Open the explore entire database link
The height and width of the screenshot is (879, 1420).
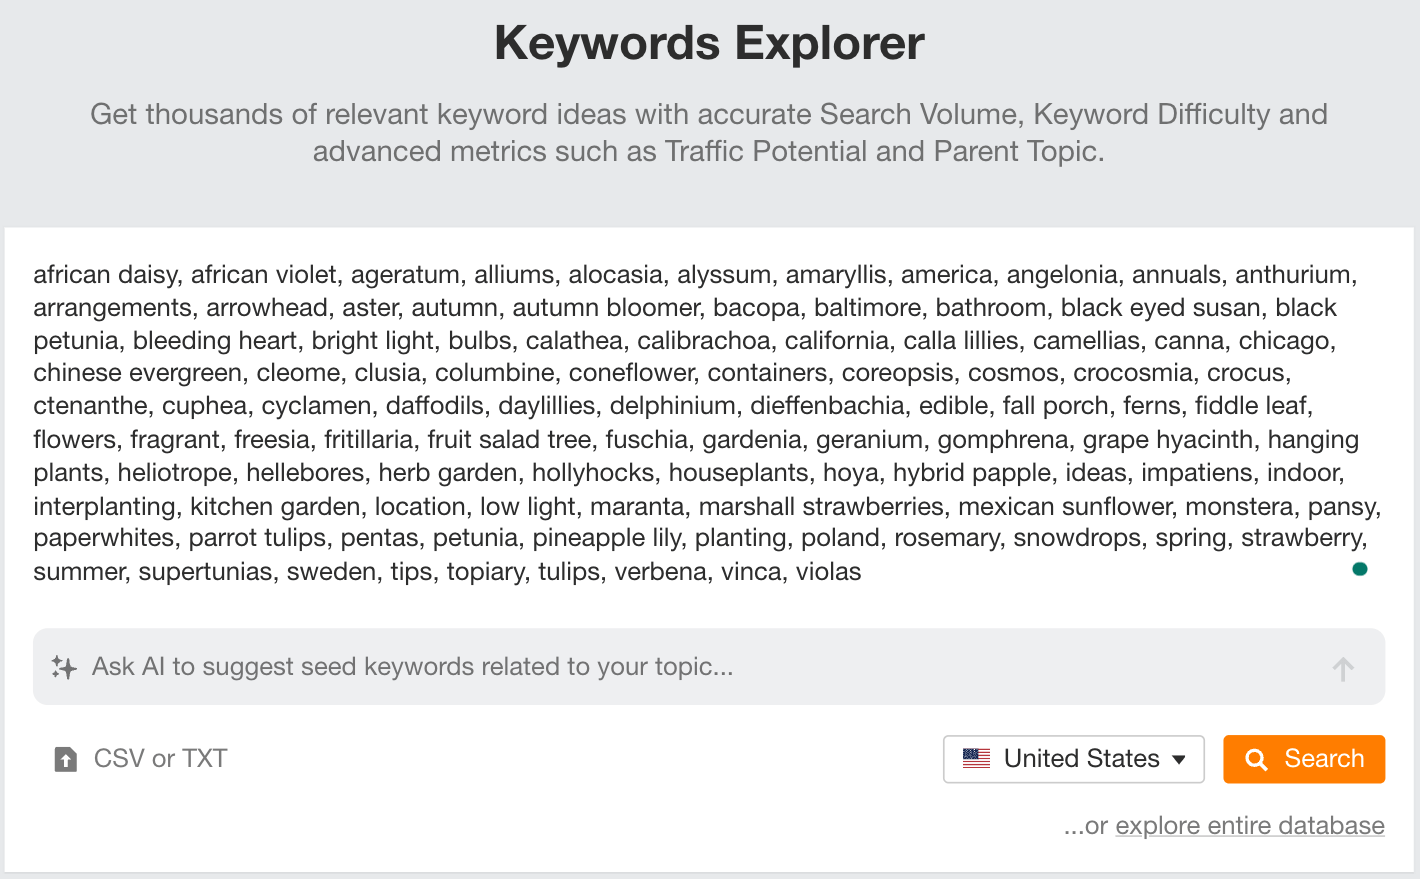1249,825
